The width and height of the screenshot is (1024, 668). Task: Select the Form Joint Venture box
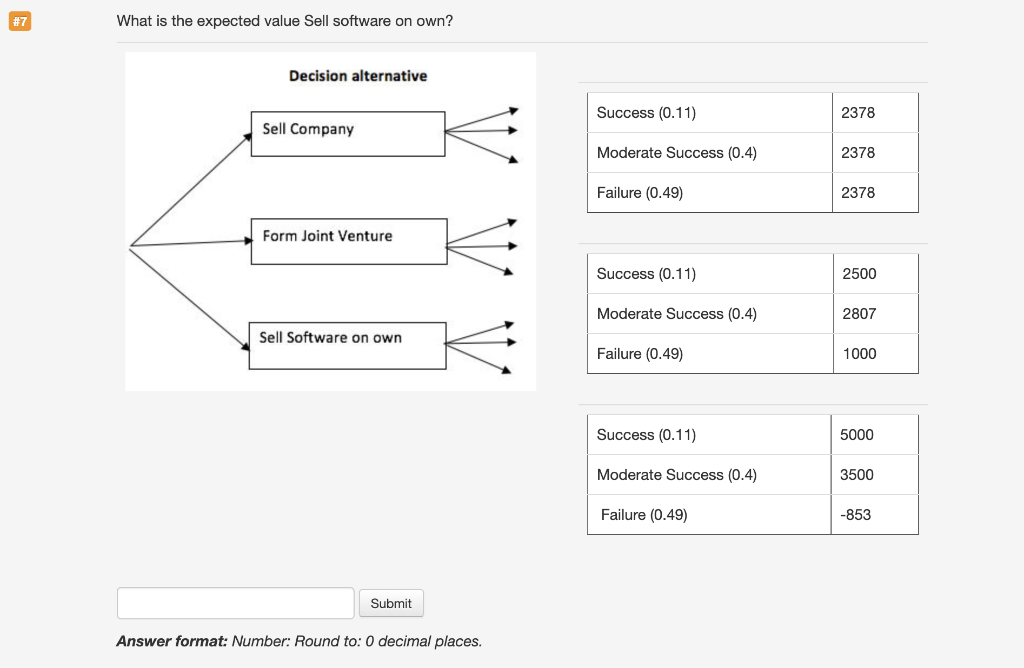click(348, 241)
